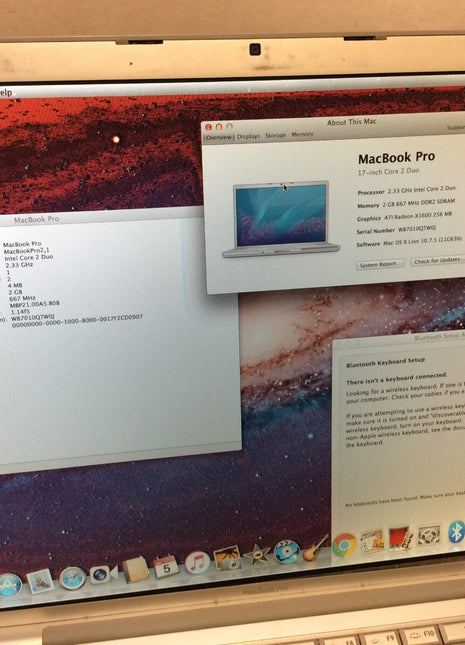The height and width of the screenshot is (645, 465).
Task: Launch Mail using the stamp dock icon
Action: (x=40, y=581)
